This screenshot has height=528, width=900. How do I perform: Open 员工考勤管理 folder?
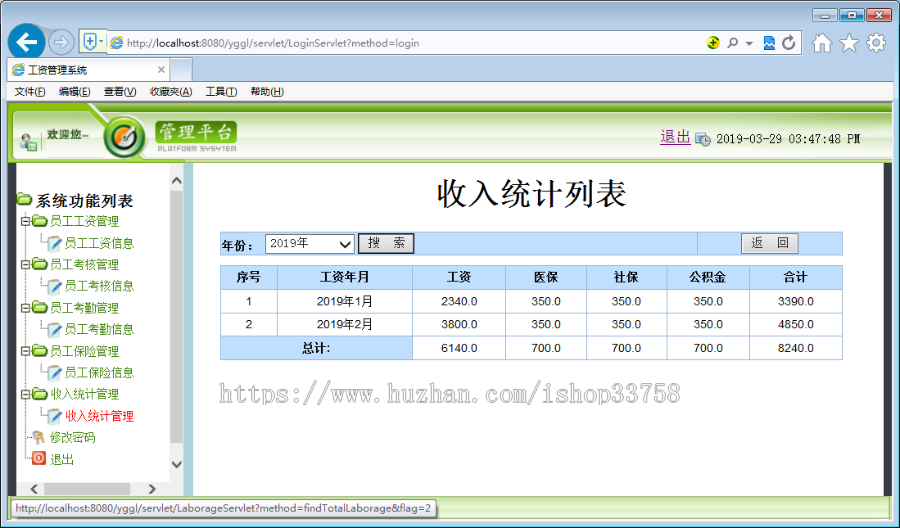(84, 308)
